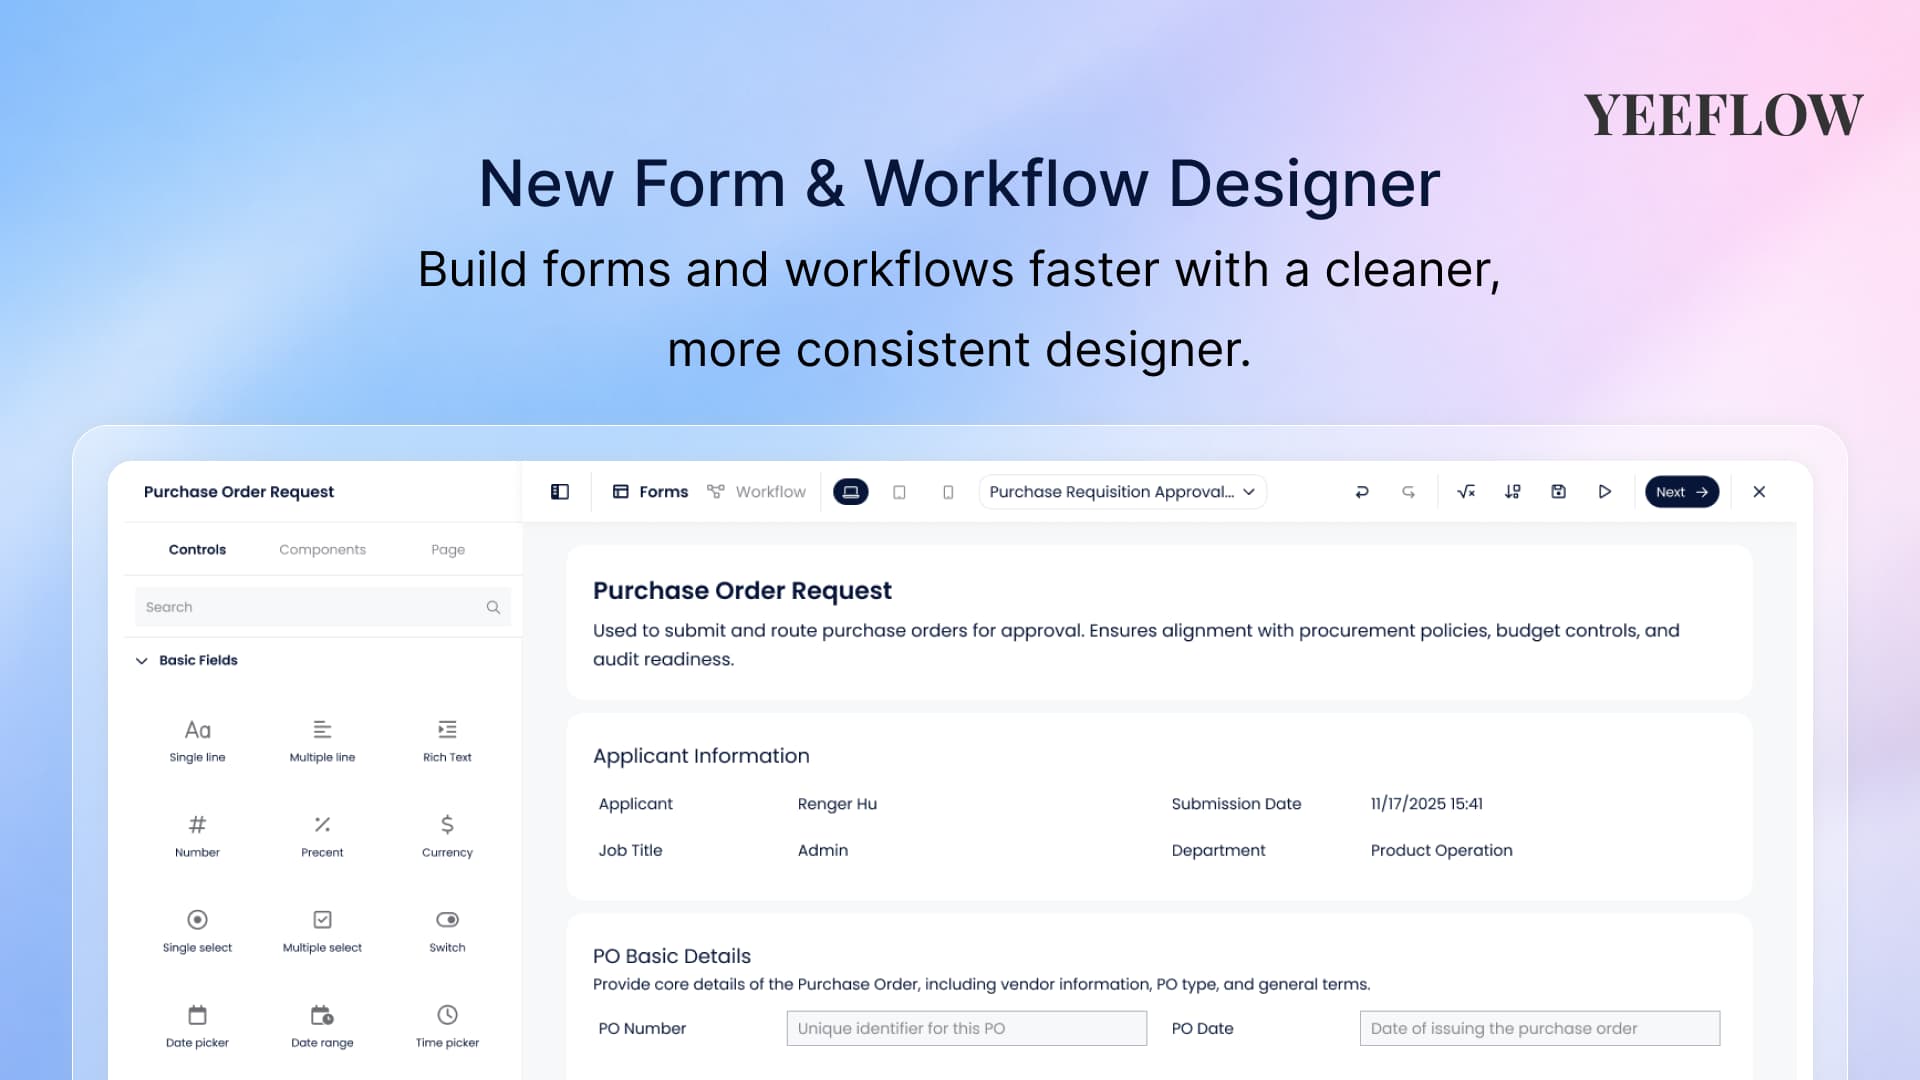
Task: Open the Workflow tab
Action: 757,492
